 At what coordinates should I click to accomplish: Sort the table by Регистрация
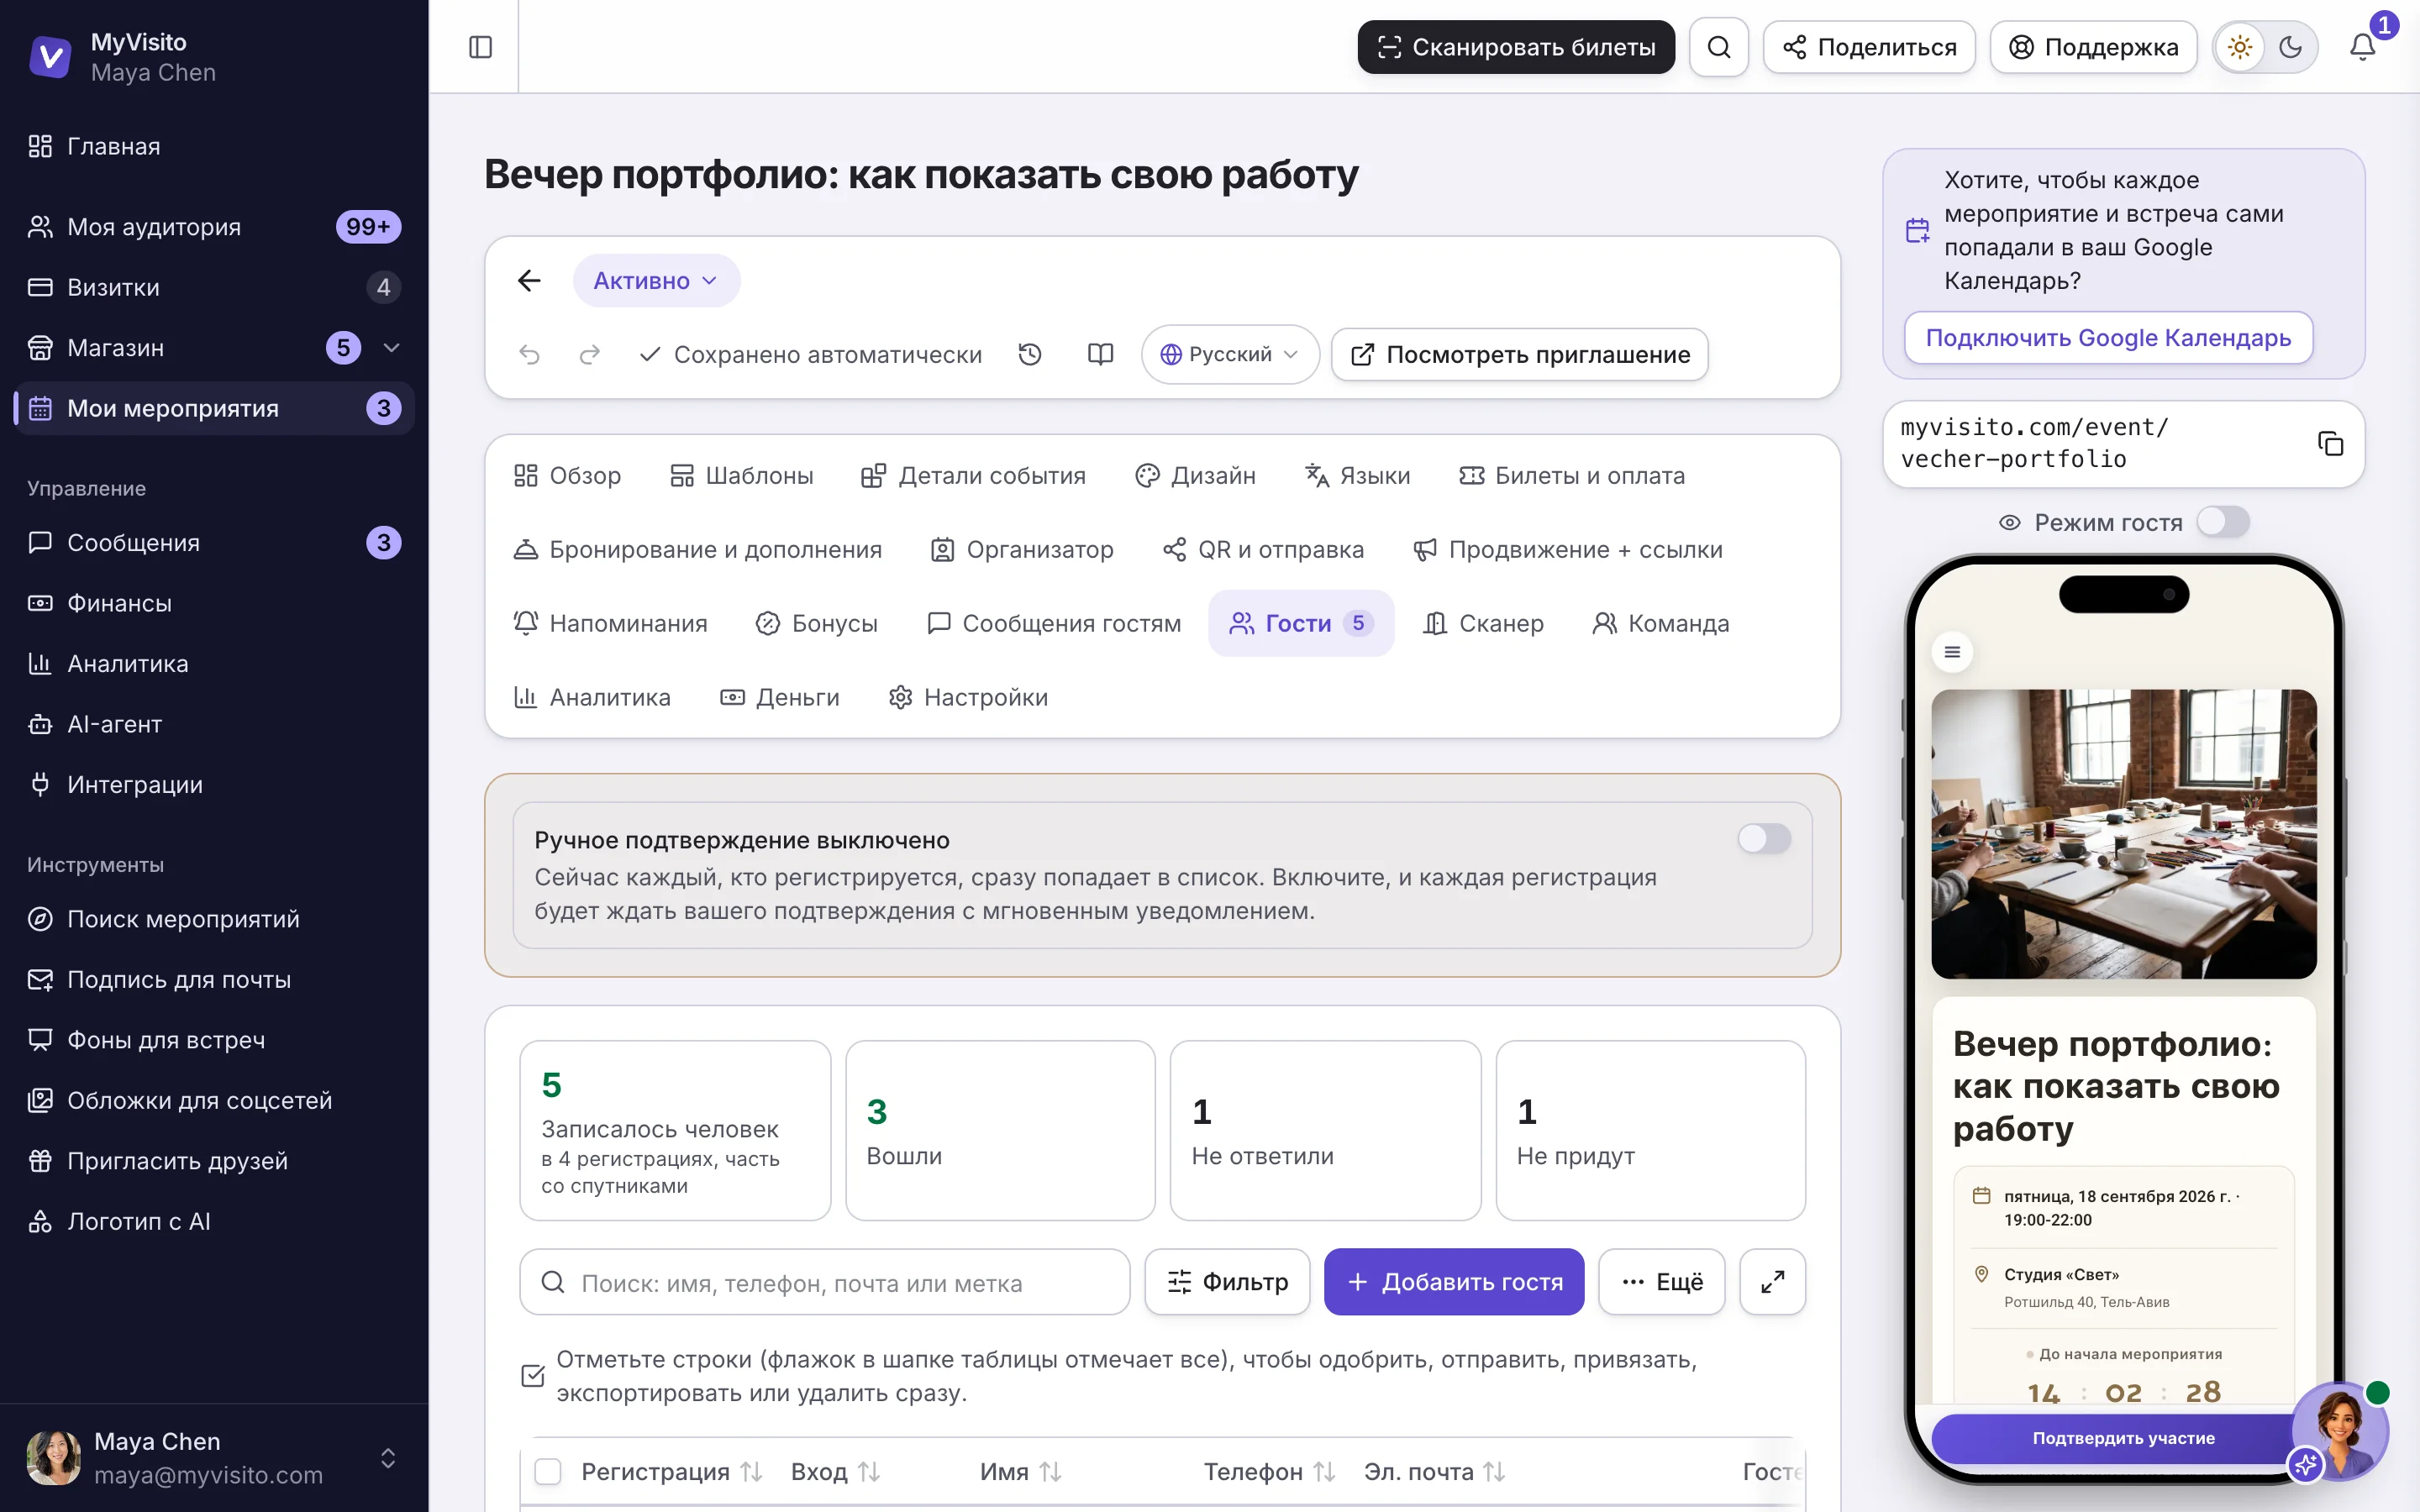click(x=671, y=1471)
